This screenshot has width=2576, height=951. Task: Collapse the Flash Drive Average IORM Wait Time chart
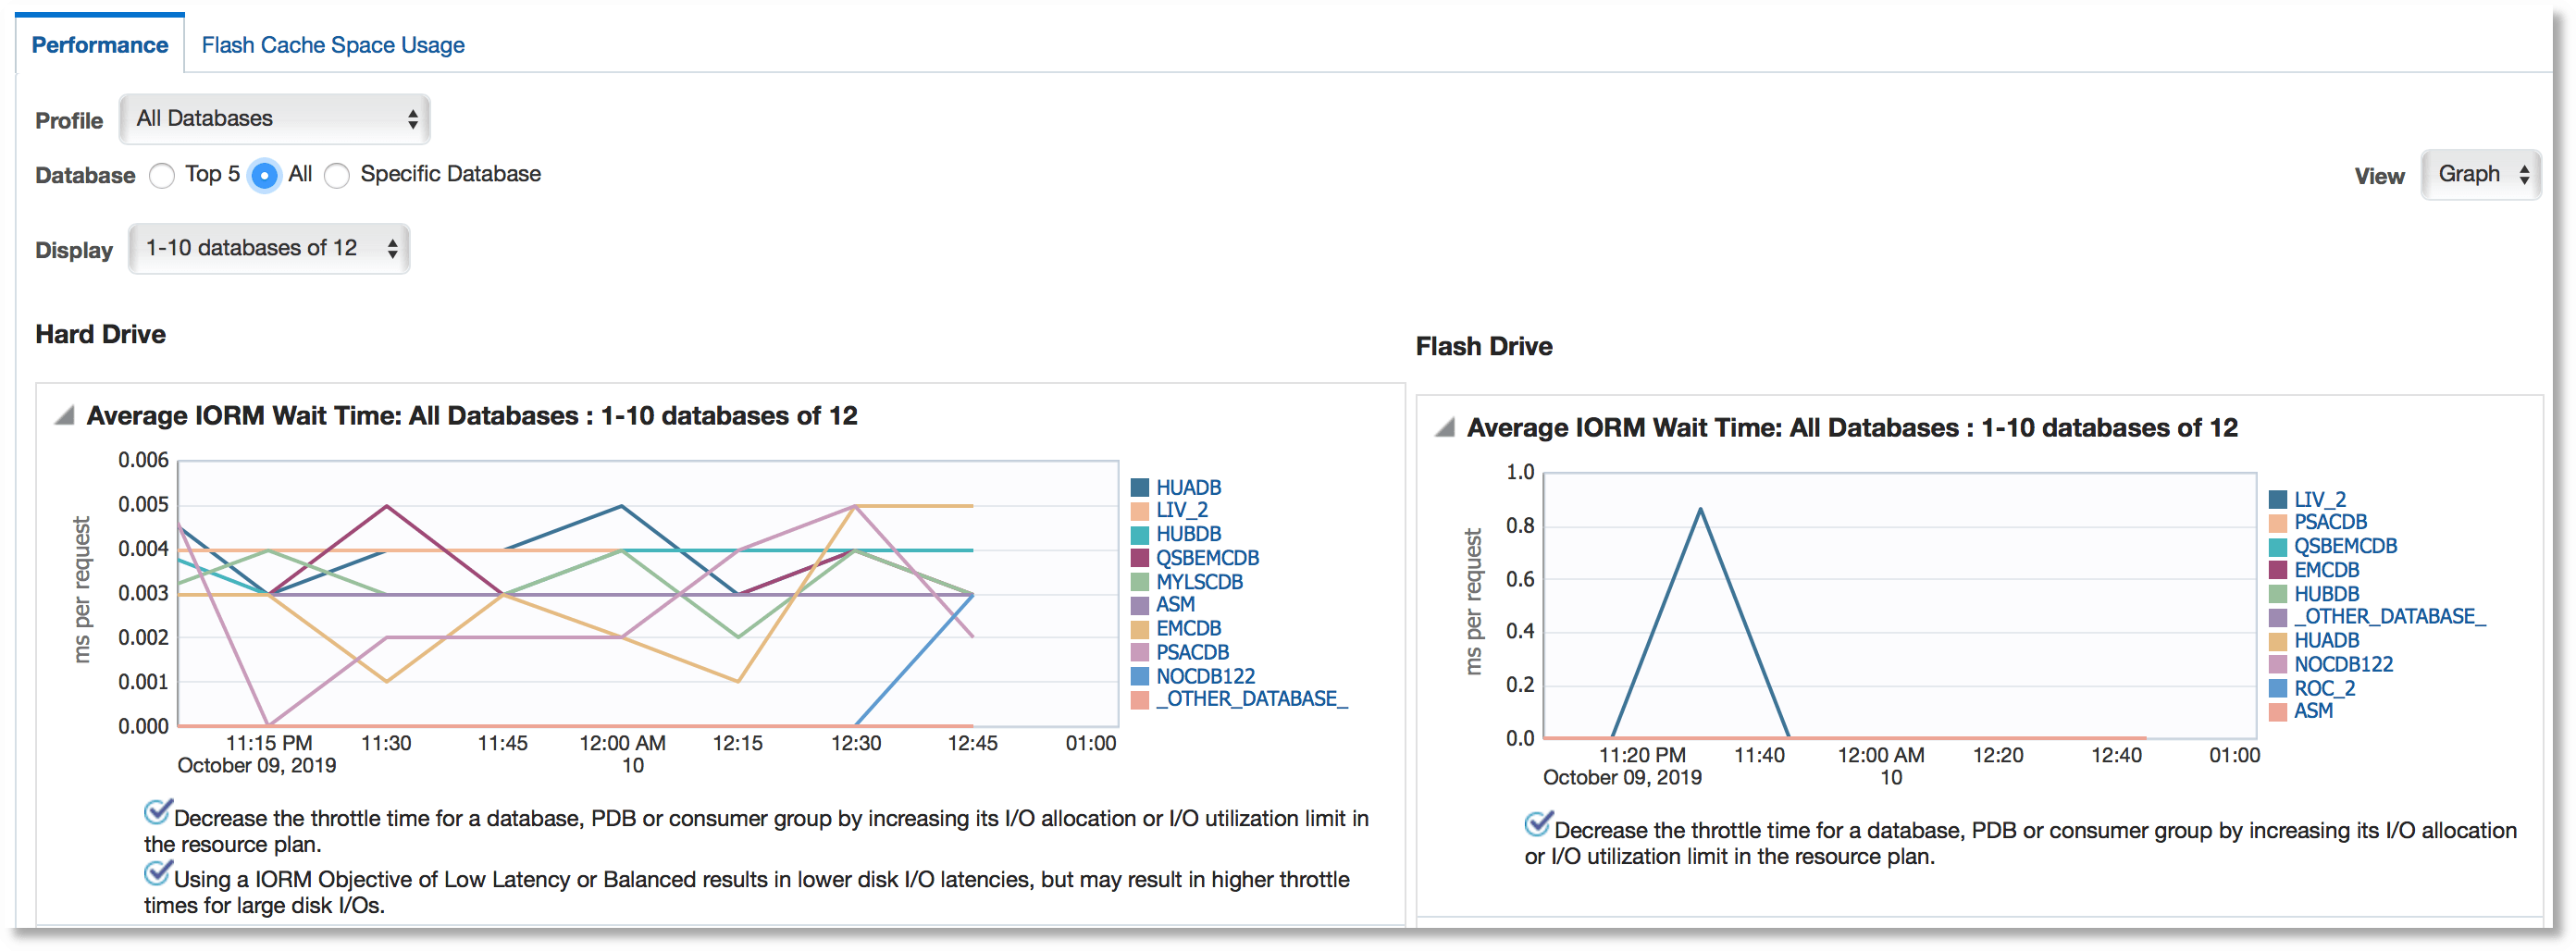[x=1444, y=427]
